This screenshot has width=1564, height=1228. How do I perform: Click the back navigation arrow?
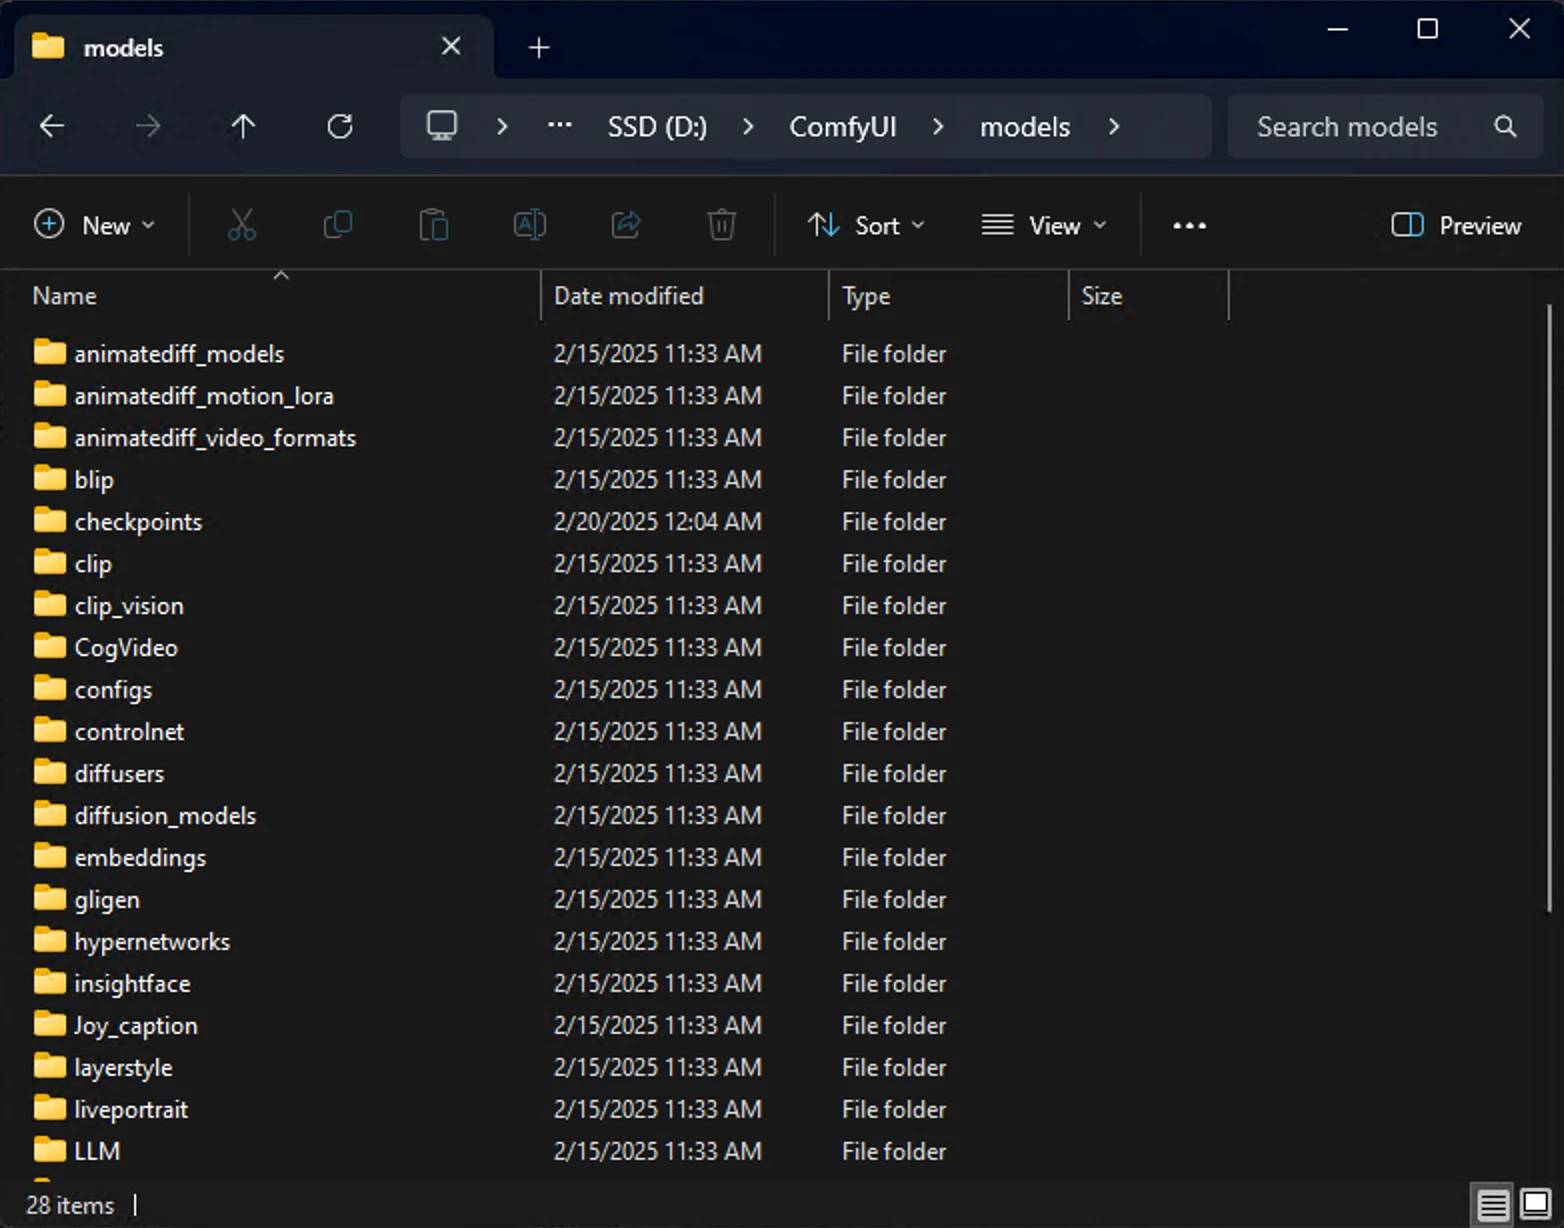pyautogui.click(x=52, y=126)
